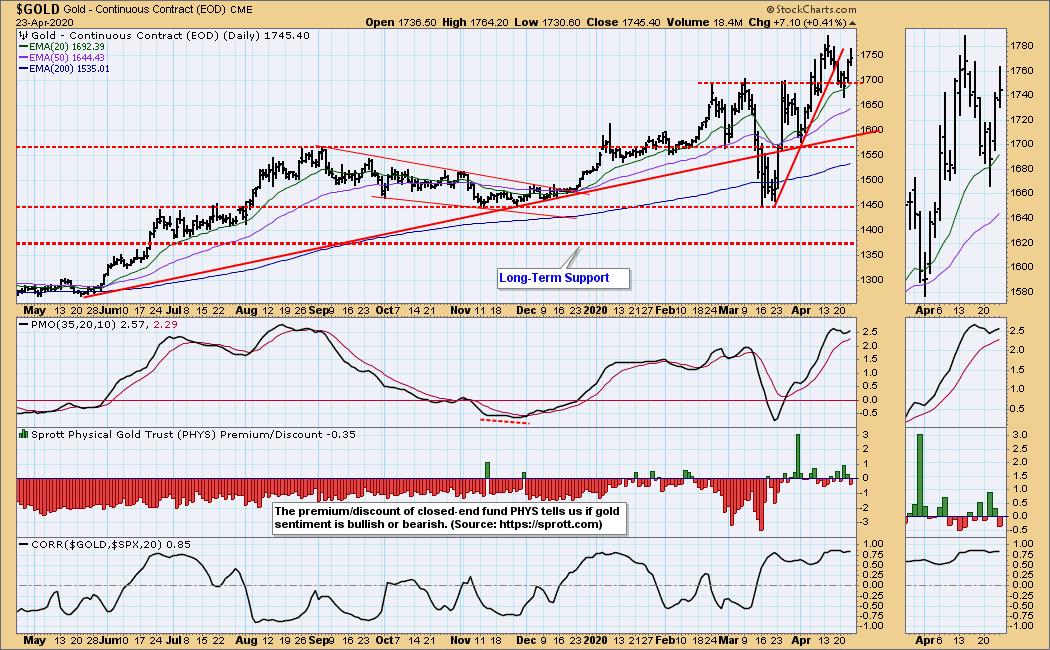Viewport: 1050px width, 650px height.
Task: Click the PHYS premium/discount sentiment note box
Action: click(x=449, y=518)
